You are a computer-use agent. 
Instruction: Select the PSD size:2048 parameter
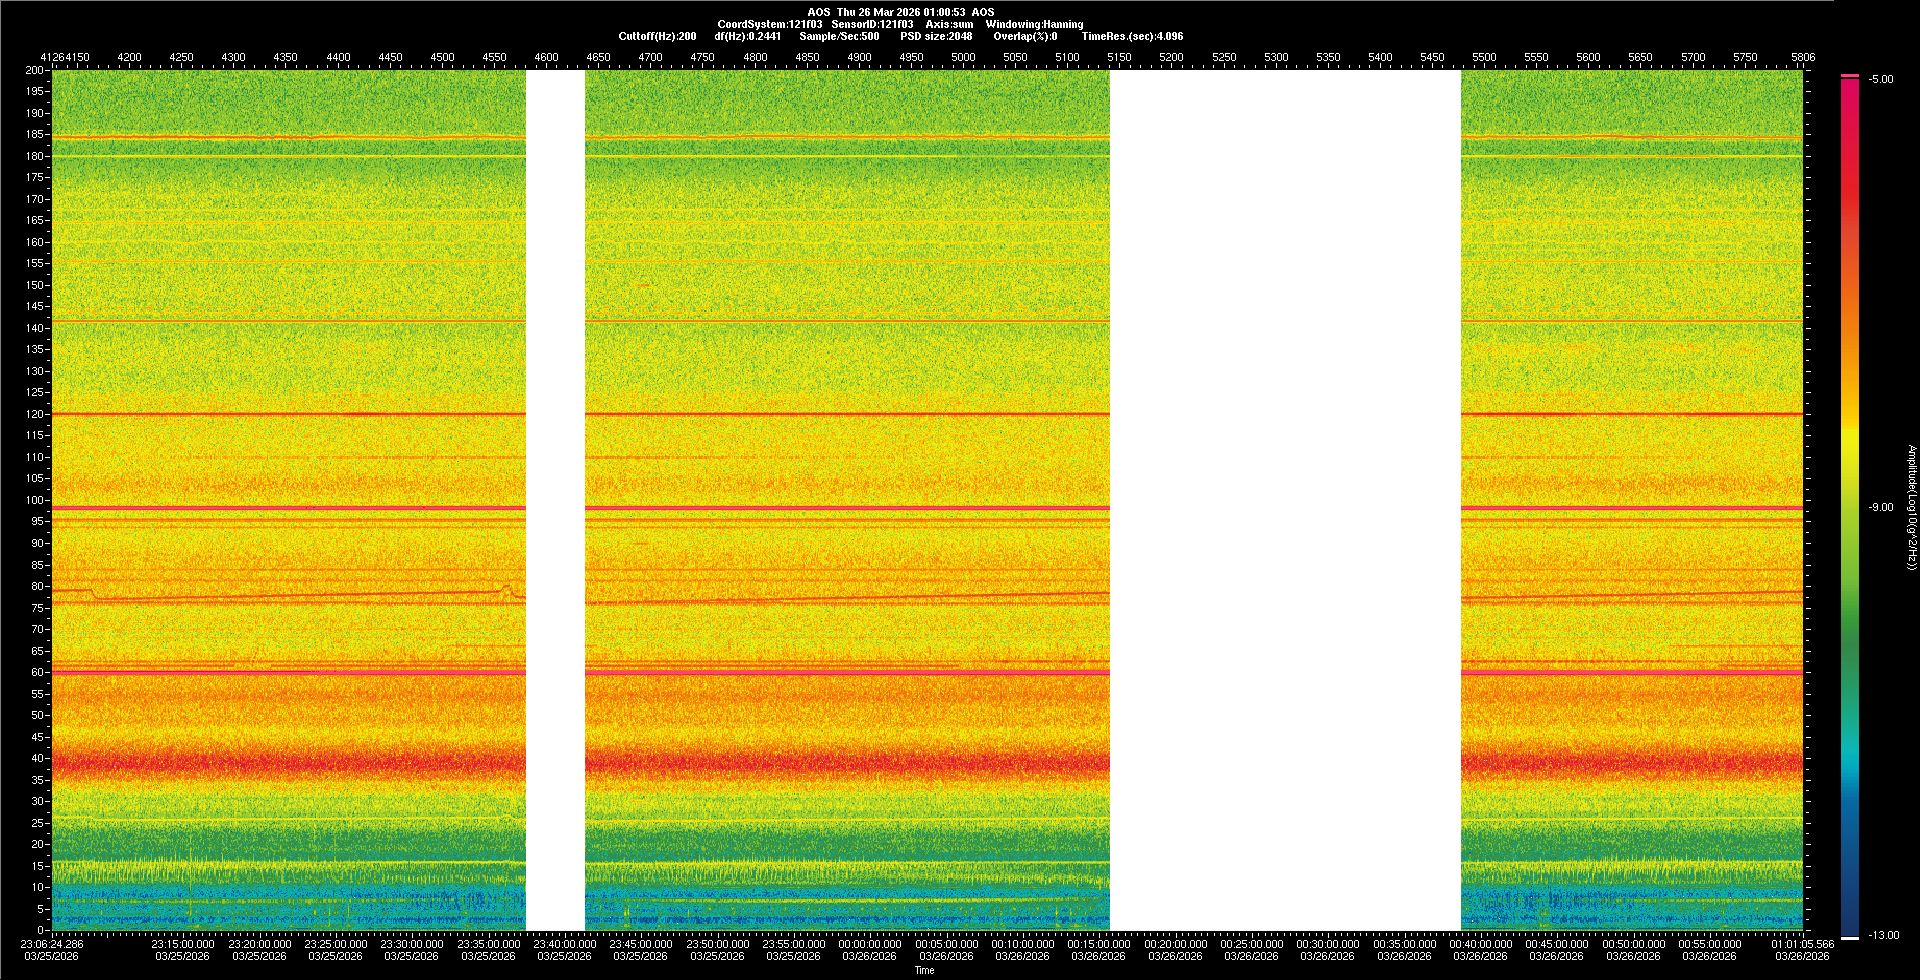pyautogui.click(x=935, y=36)
